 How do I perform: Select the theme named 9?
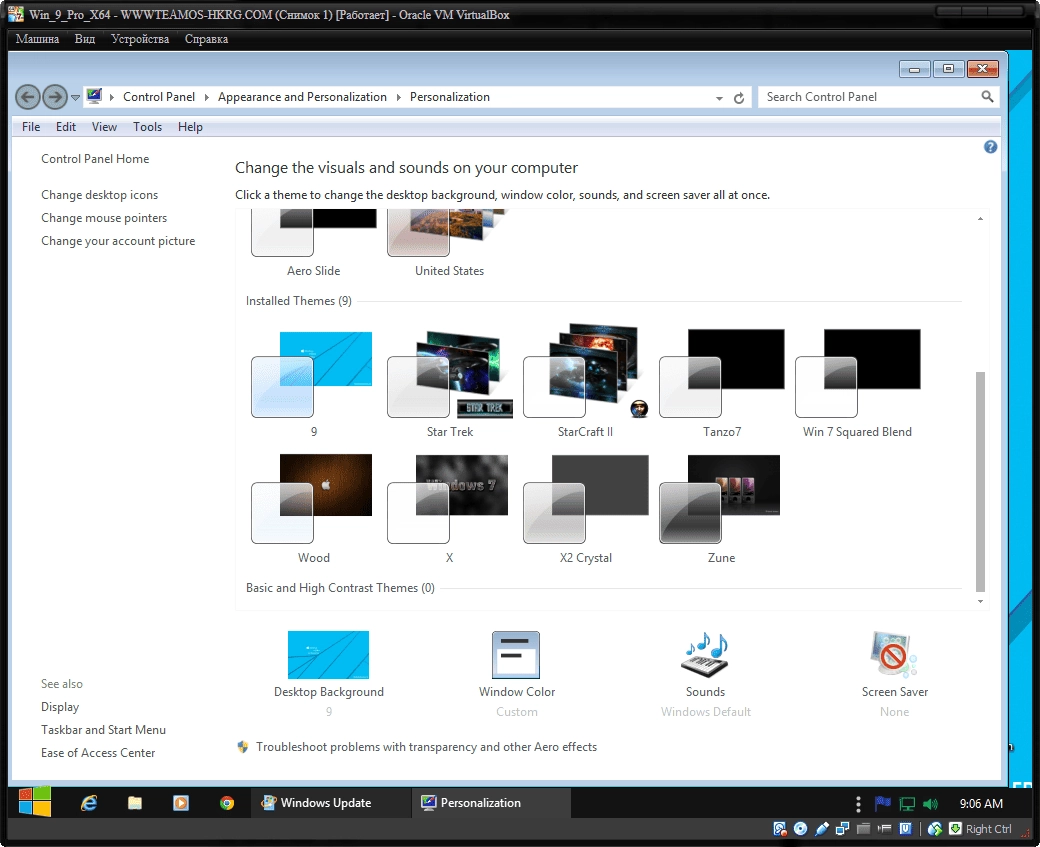(313, 383)
